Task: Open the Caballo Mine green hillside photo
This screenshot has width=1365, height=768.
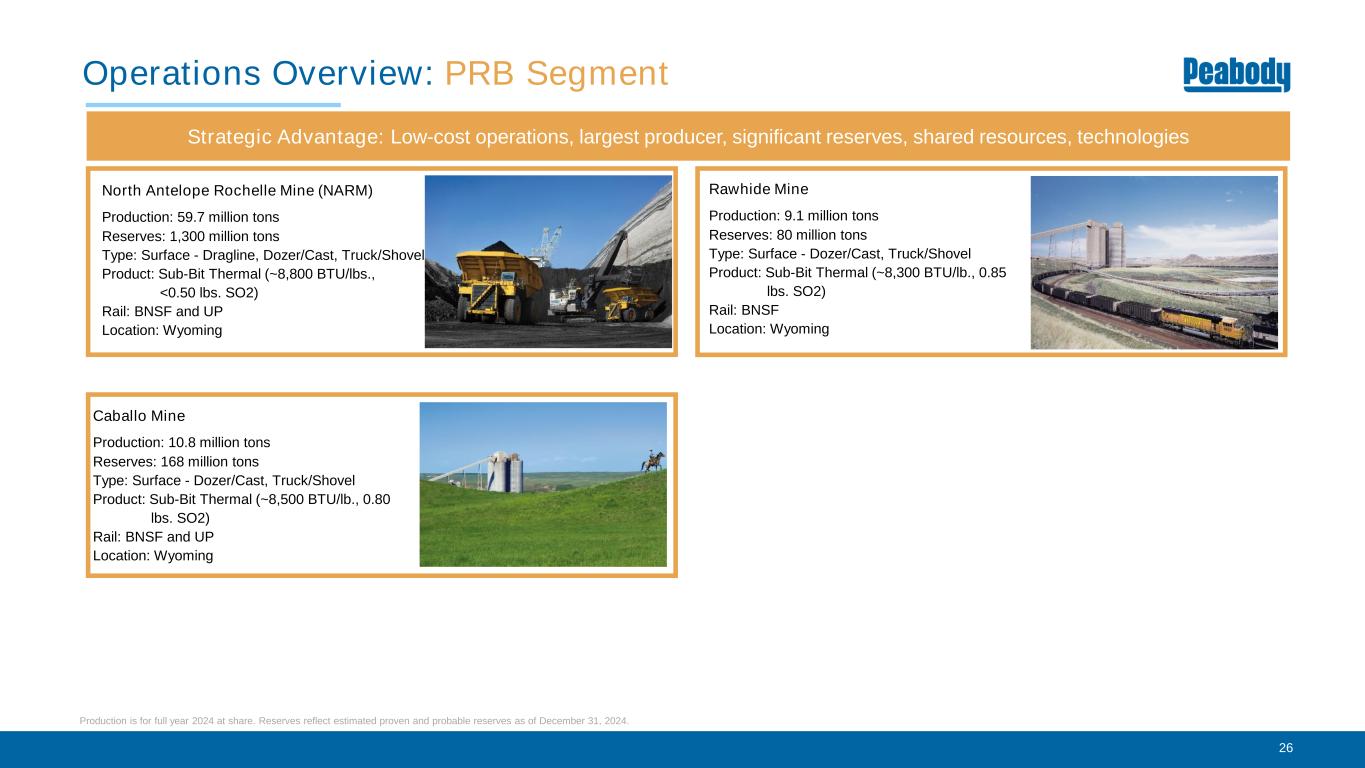Action: [543, 484]
